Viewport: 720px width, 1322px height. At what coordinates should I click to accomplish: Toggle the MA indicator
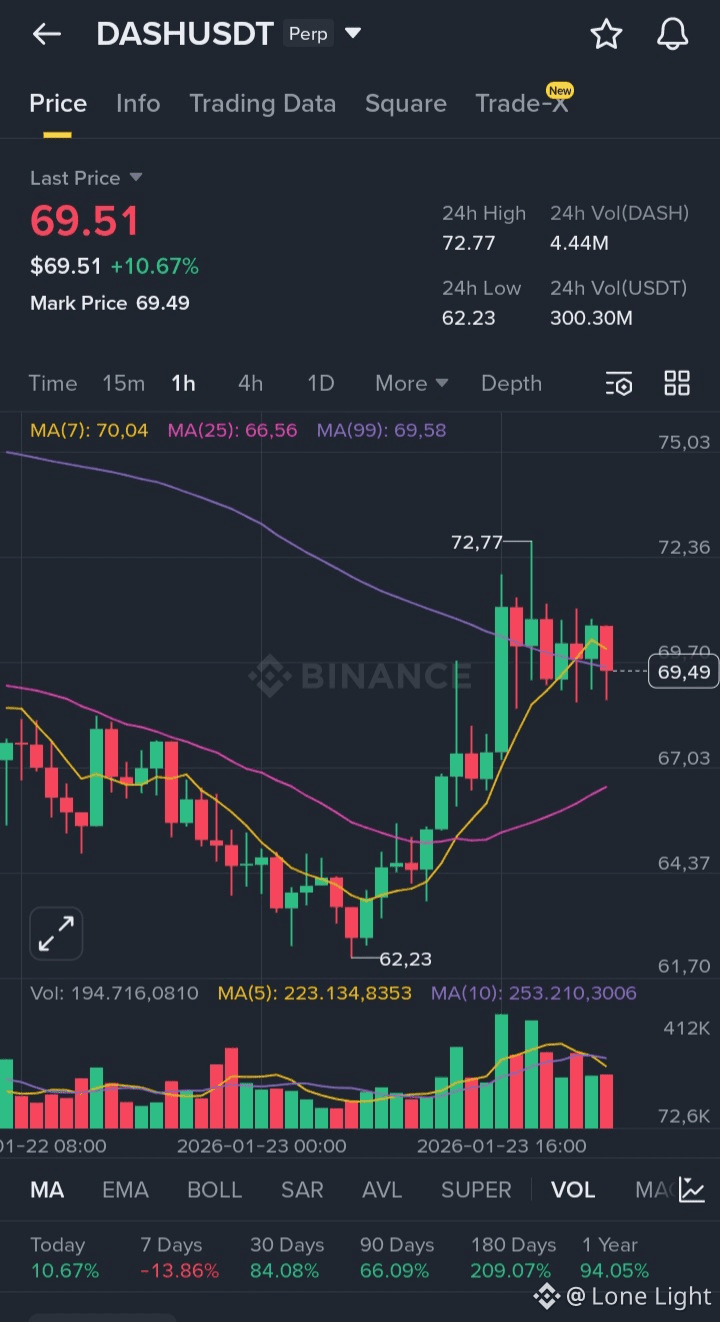(47, 1189)
